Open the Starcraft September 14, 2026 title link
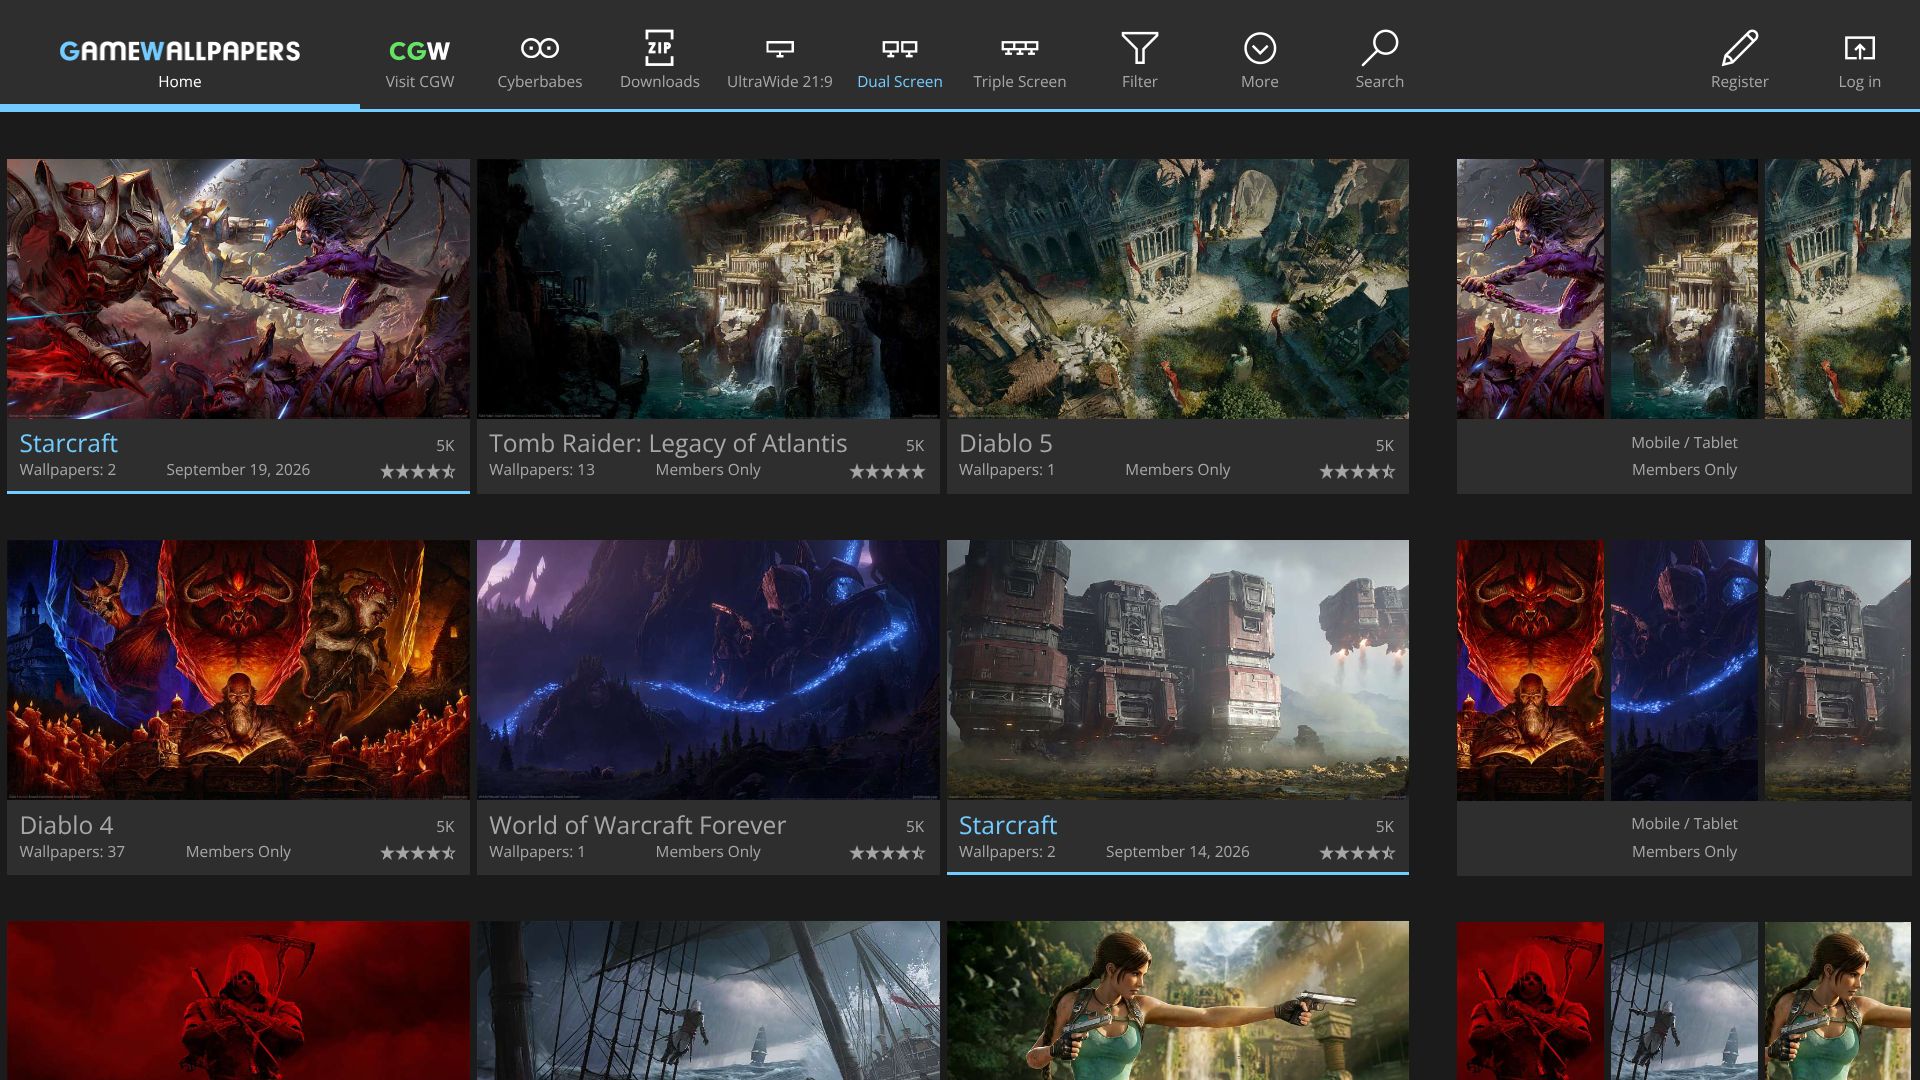This screenshot has width=1920, height=1080. [x=1007, y=825]
